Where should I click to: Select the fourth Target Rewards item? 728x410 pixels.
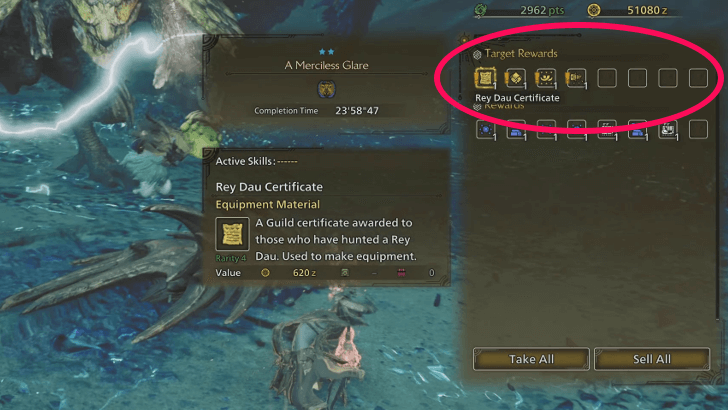coord(576,78)
